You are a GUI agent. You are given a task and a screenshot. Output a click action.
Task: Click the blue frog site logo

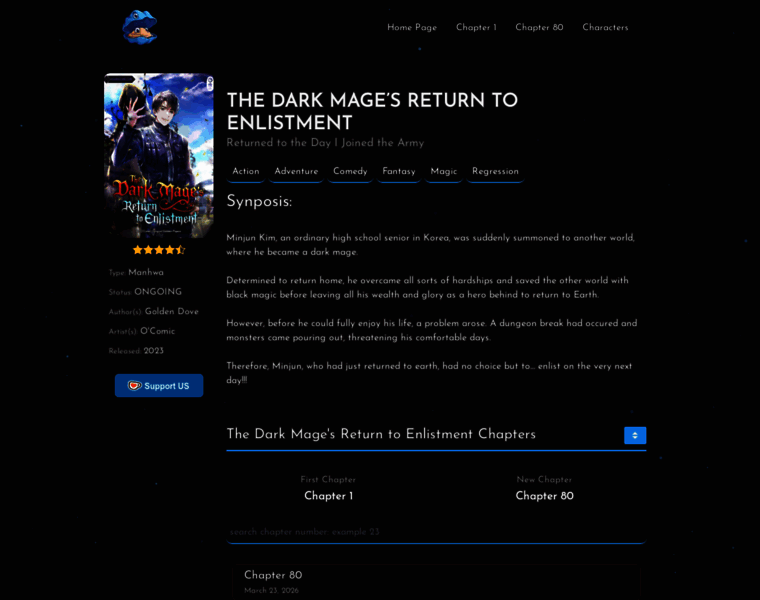click(x=140, y=27)
